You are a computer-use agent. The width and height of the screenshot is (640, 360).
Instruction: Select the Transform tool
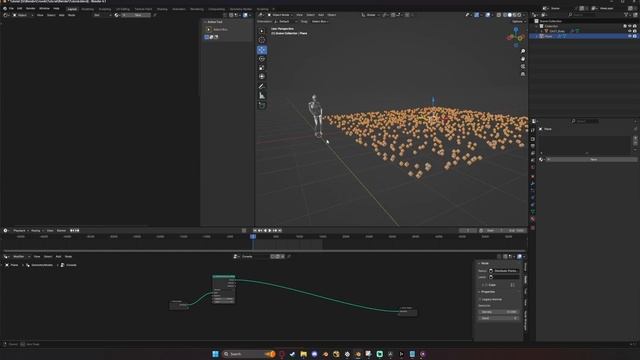(262, 77)
